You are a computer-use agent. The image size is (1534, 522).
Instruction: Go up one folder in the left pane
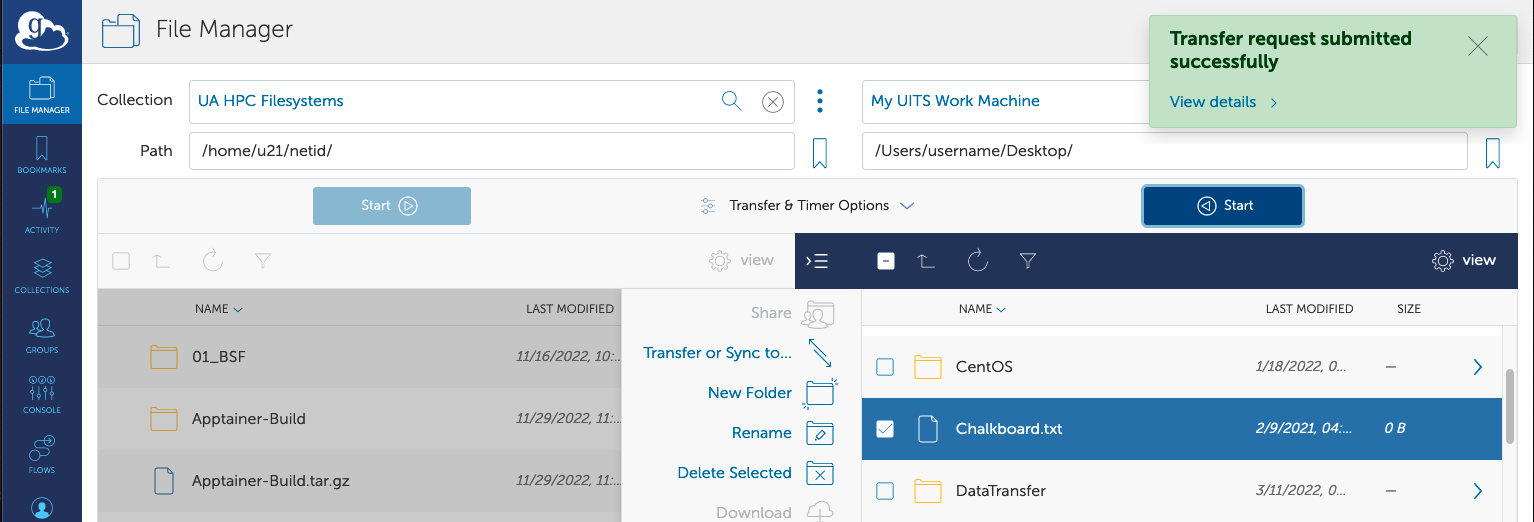coord(161,261)
